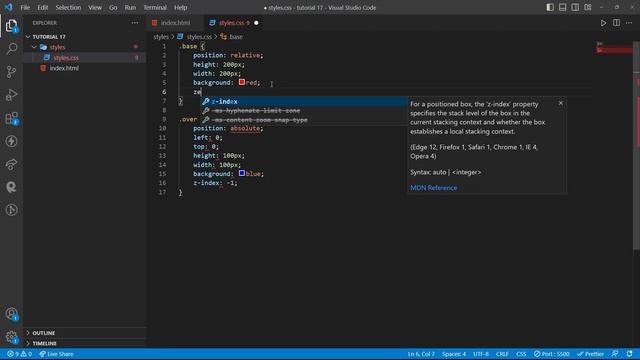Open the Go menu
640x360 pixels.
[113, 7]
